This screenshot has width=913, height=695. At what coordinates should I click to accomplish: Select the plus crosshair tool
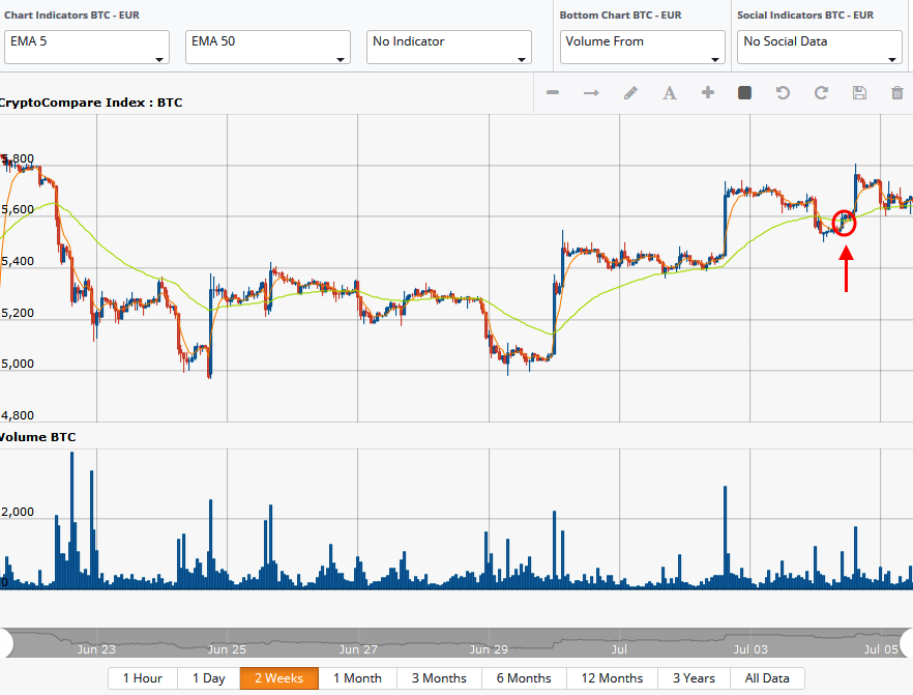tap(707, 93)
